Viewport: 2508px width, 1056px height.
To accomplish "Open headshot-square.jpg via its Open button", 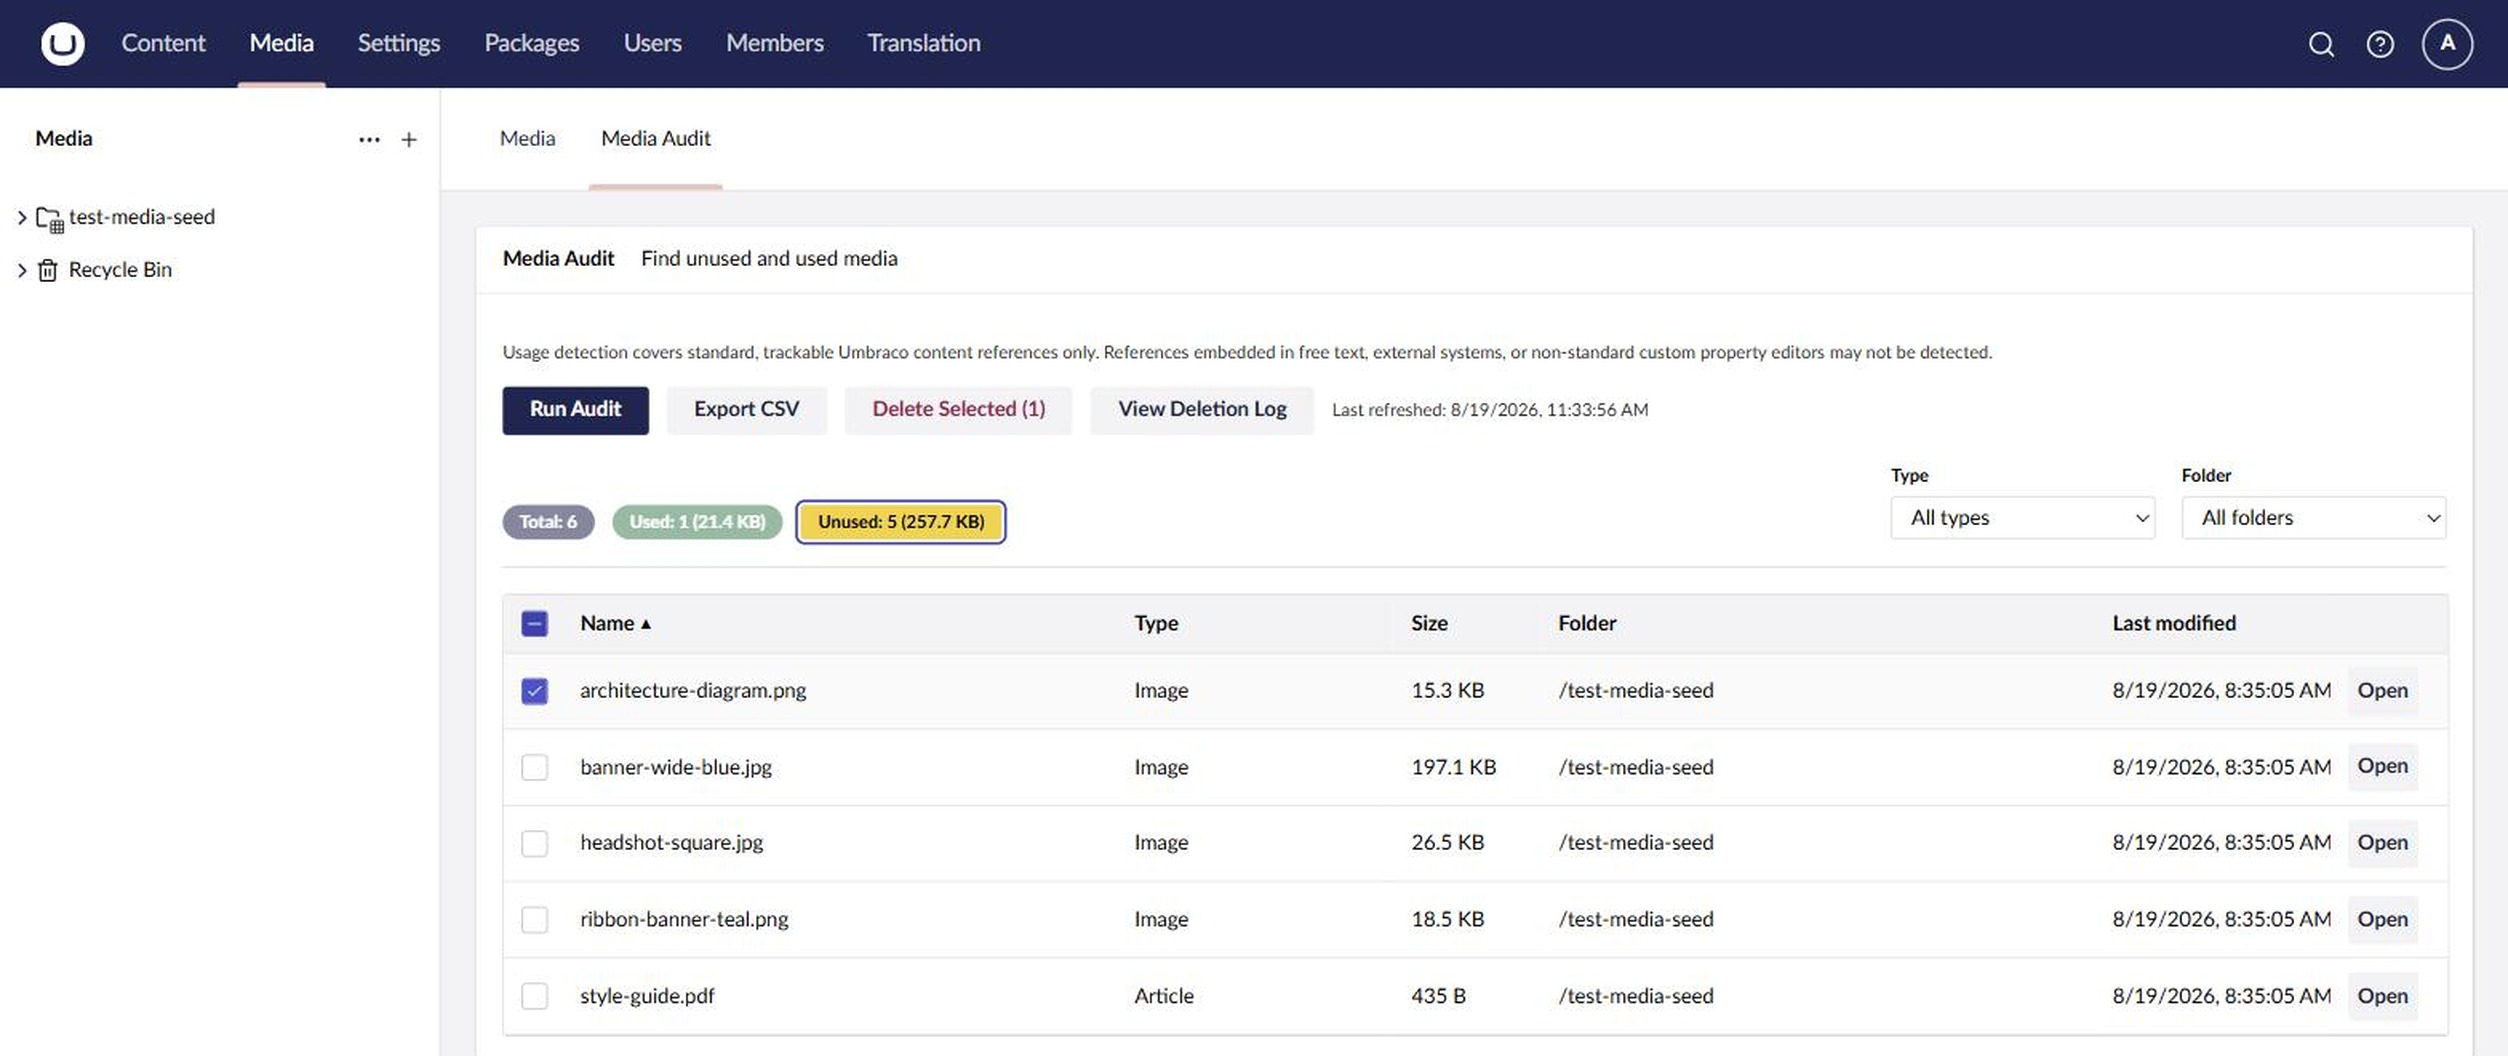I will 2382,843.
